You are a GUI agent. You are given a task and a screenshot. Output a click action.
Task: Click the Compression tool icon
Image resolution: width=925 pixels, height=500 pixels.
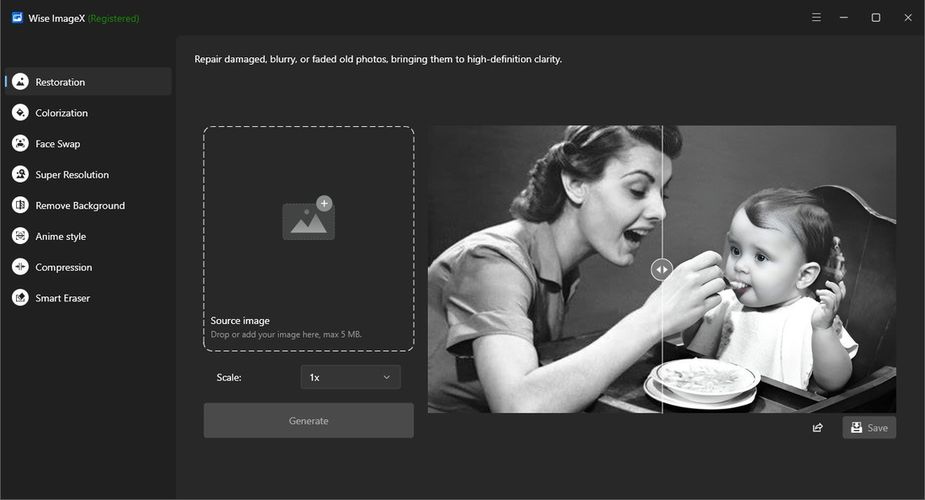click(20, 267)
